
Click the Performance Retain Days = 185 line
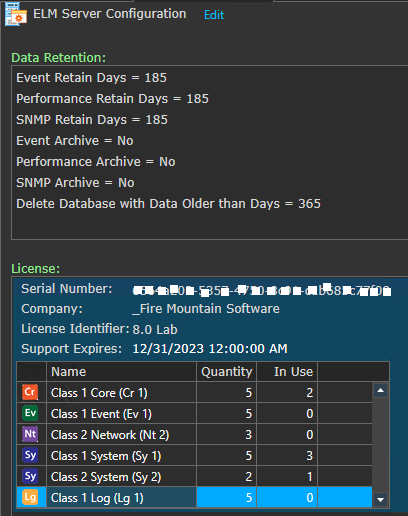tap(112, 99)
